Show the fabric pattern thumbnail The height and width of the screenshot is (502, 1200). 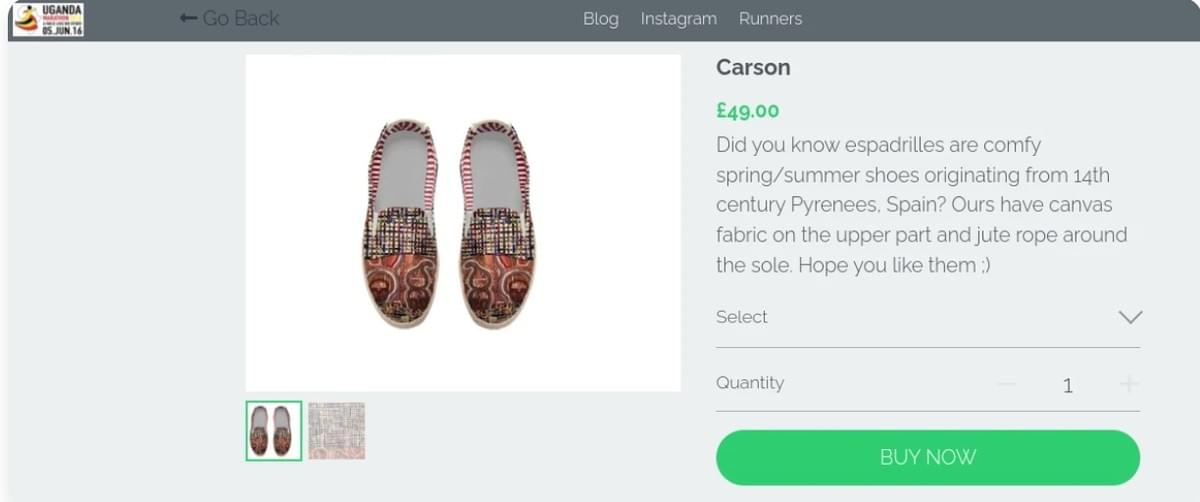[336, 431]
